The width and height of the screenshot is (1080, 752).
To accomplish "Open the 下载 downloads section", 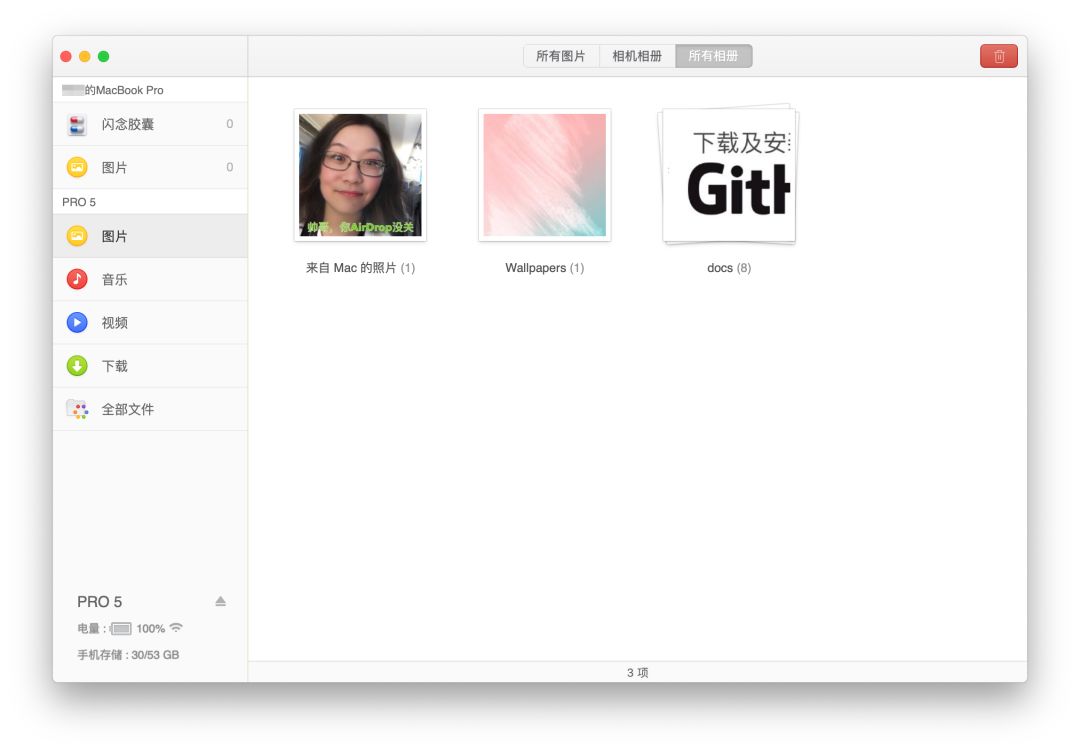I will click(115, 365).
